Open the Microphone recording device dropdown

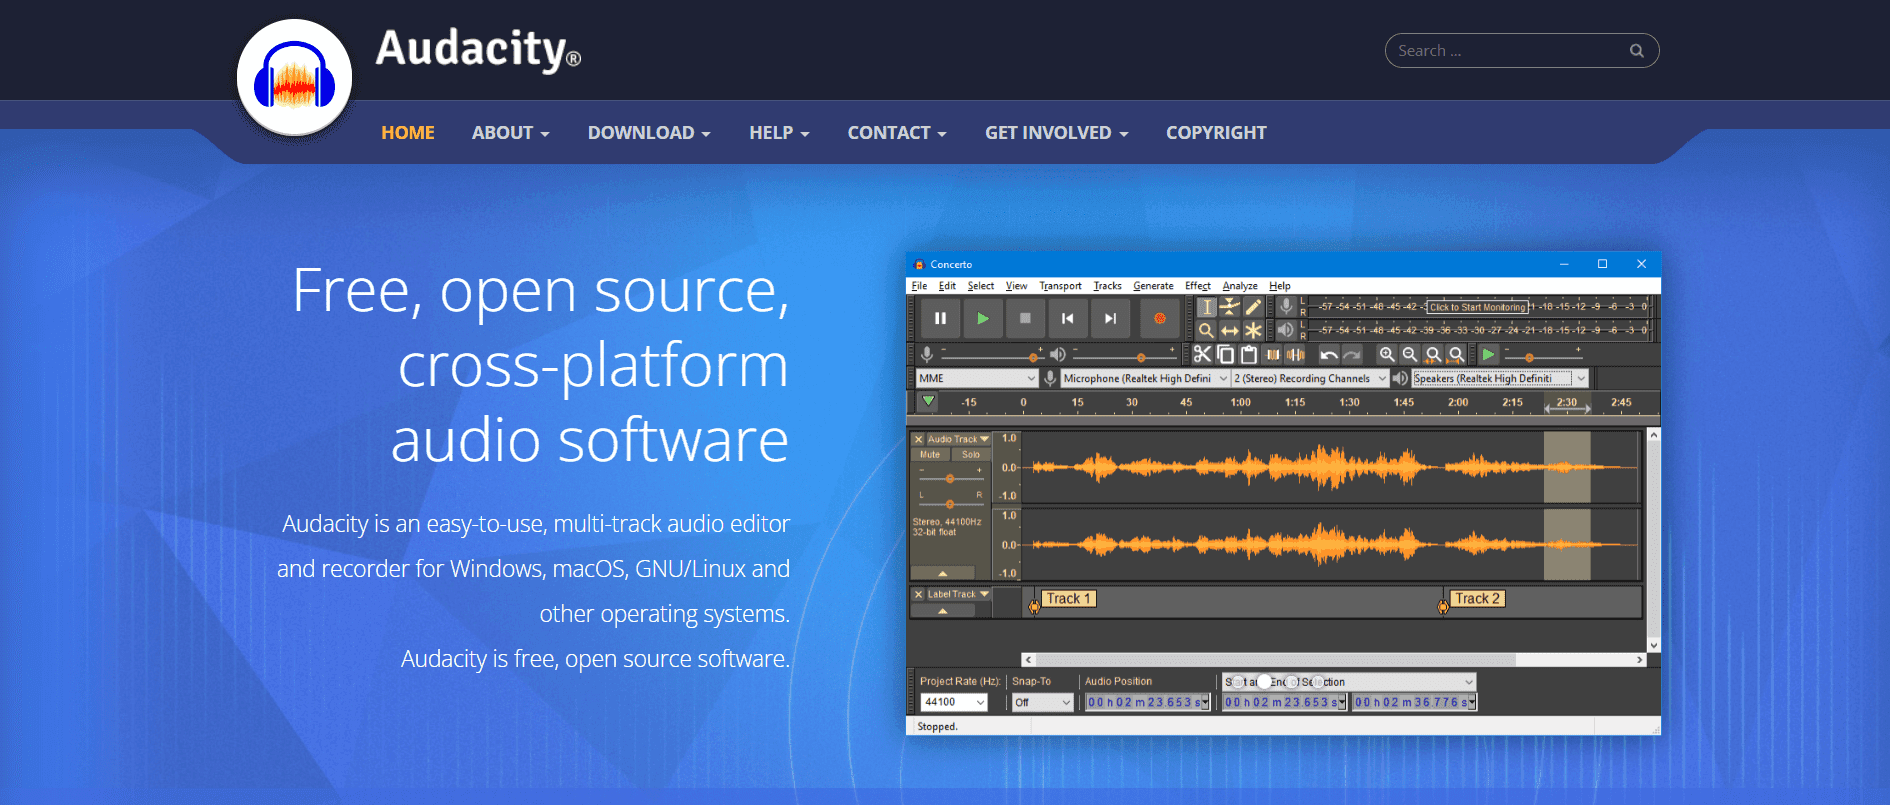pos(1145,378)
